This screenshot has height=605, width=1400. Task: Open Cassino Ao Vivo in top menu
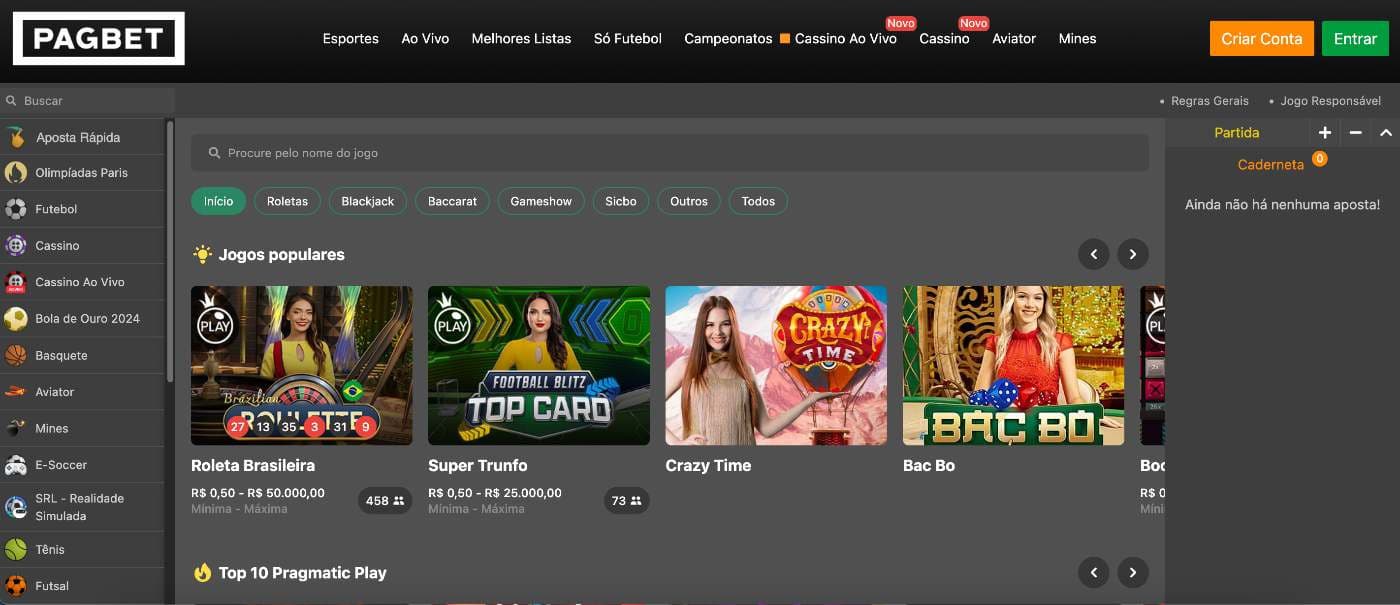pos(846,39)
